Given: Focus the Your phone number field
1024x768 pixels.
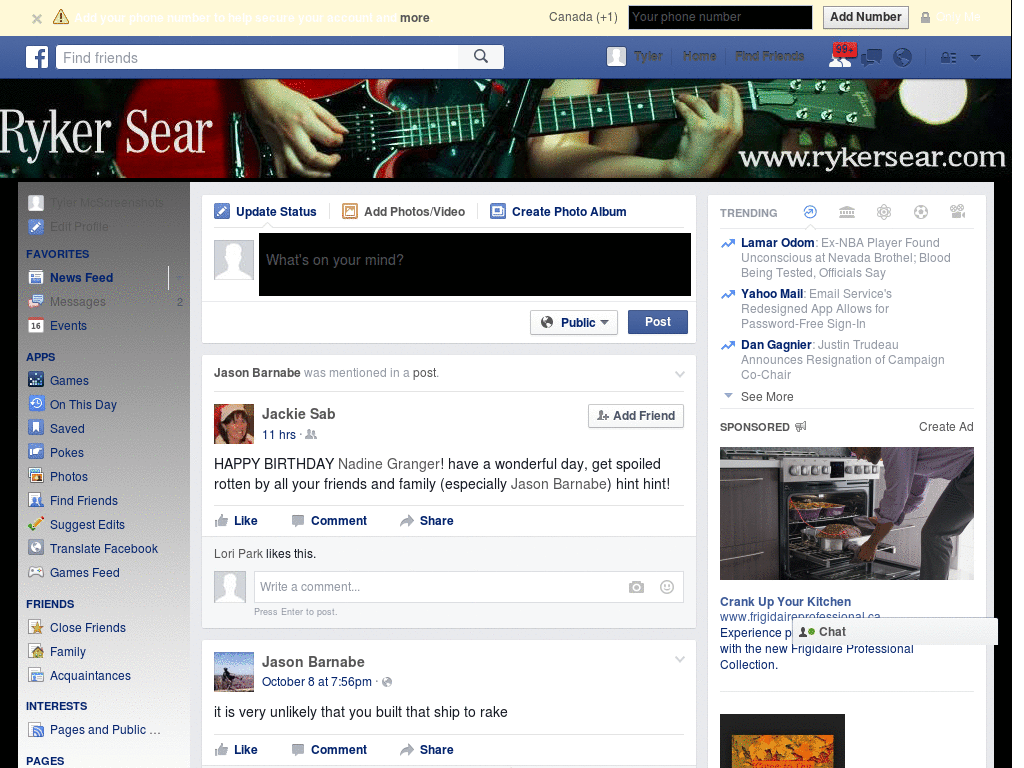Looking at the screenshot, I should click(x=720, y=18).
